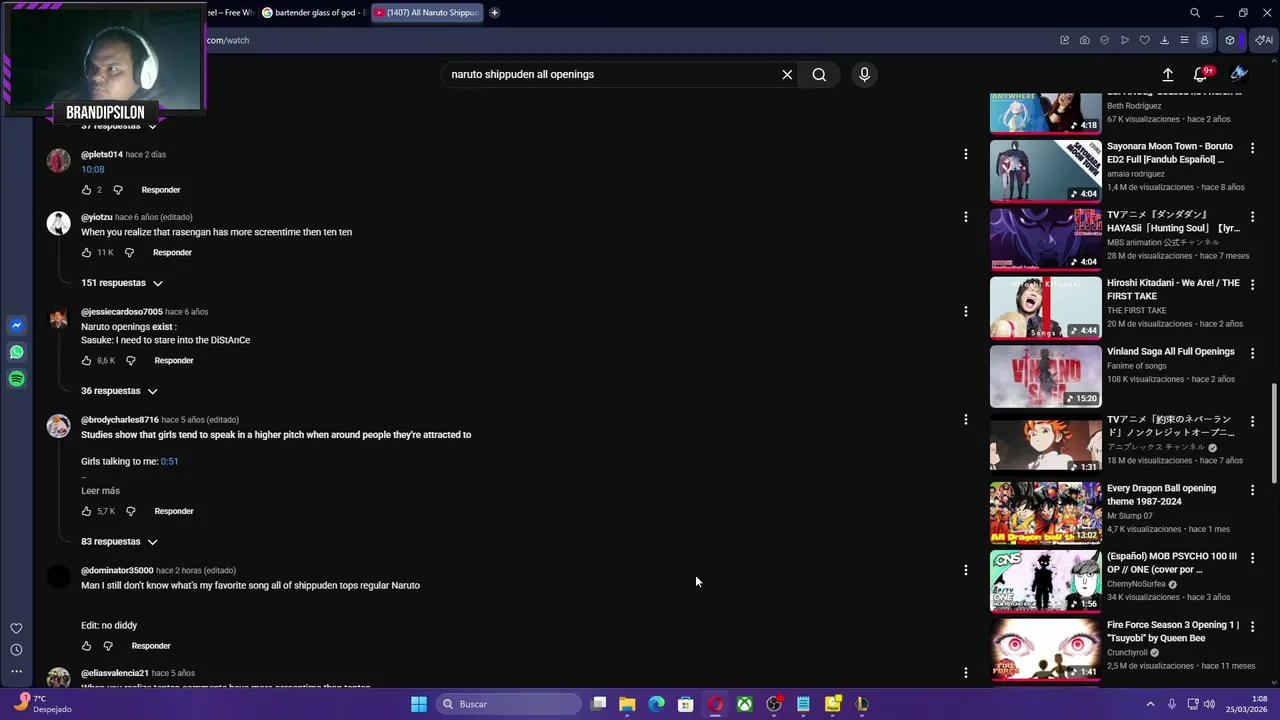This screenshot has height=720, width=1280.
Task: Open menu for Fire Force Season 3 video
Action: point(1252,627)
